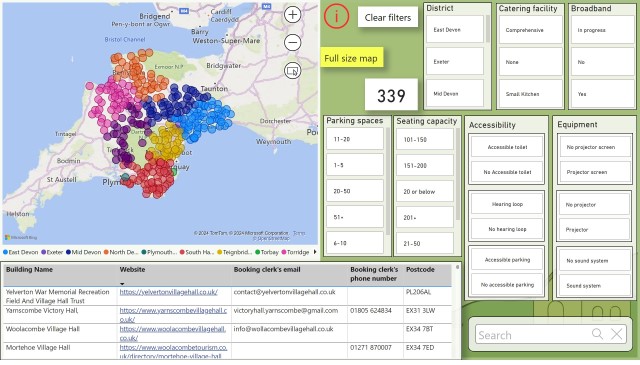
Task: Open Mortehoe Village Hall website link
Action: point(173,351)
